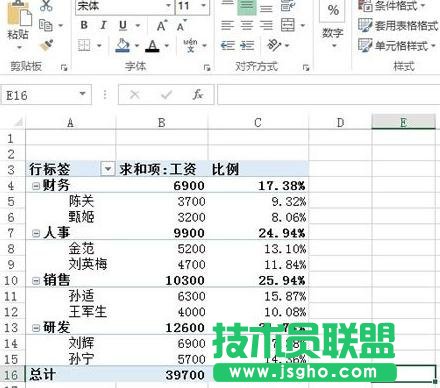Click the phonetic guide (wén) icon
The height and width of the screenshot is (388, 440).
click(x=190, y=45)
